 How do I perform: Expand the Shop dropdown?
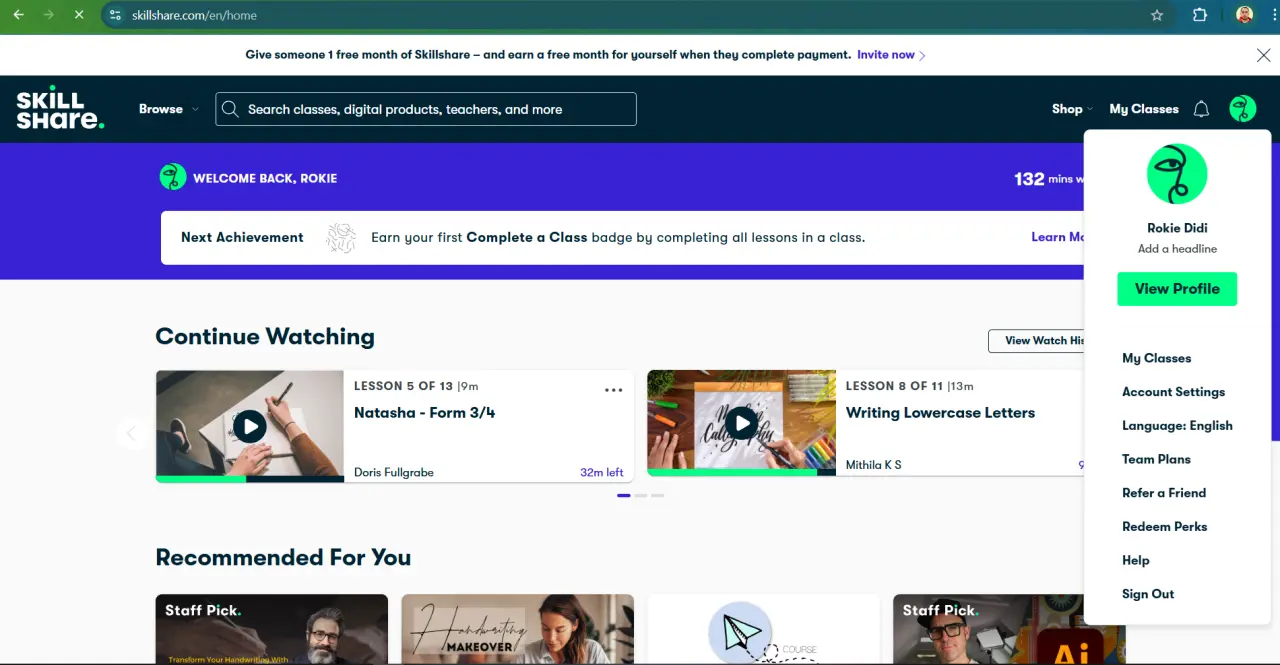1072,109
